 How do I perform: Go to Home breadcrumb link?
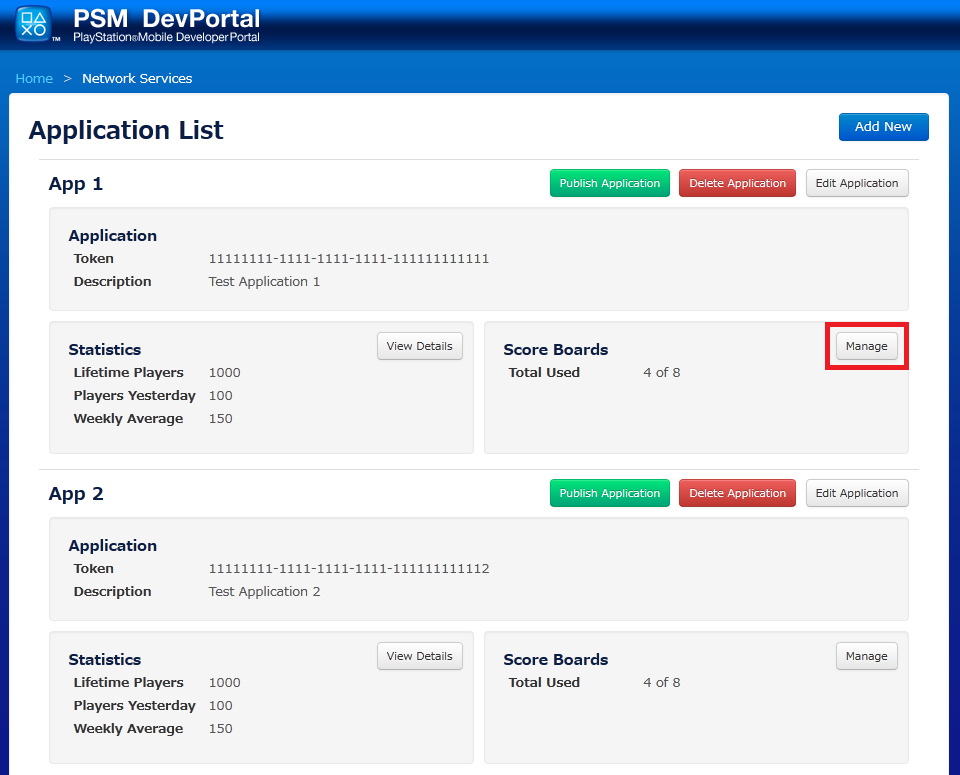click(34, 78)
